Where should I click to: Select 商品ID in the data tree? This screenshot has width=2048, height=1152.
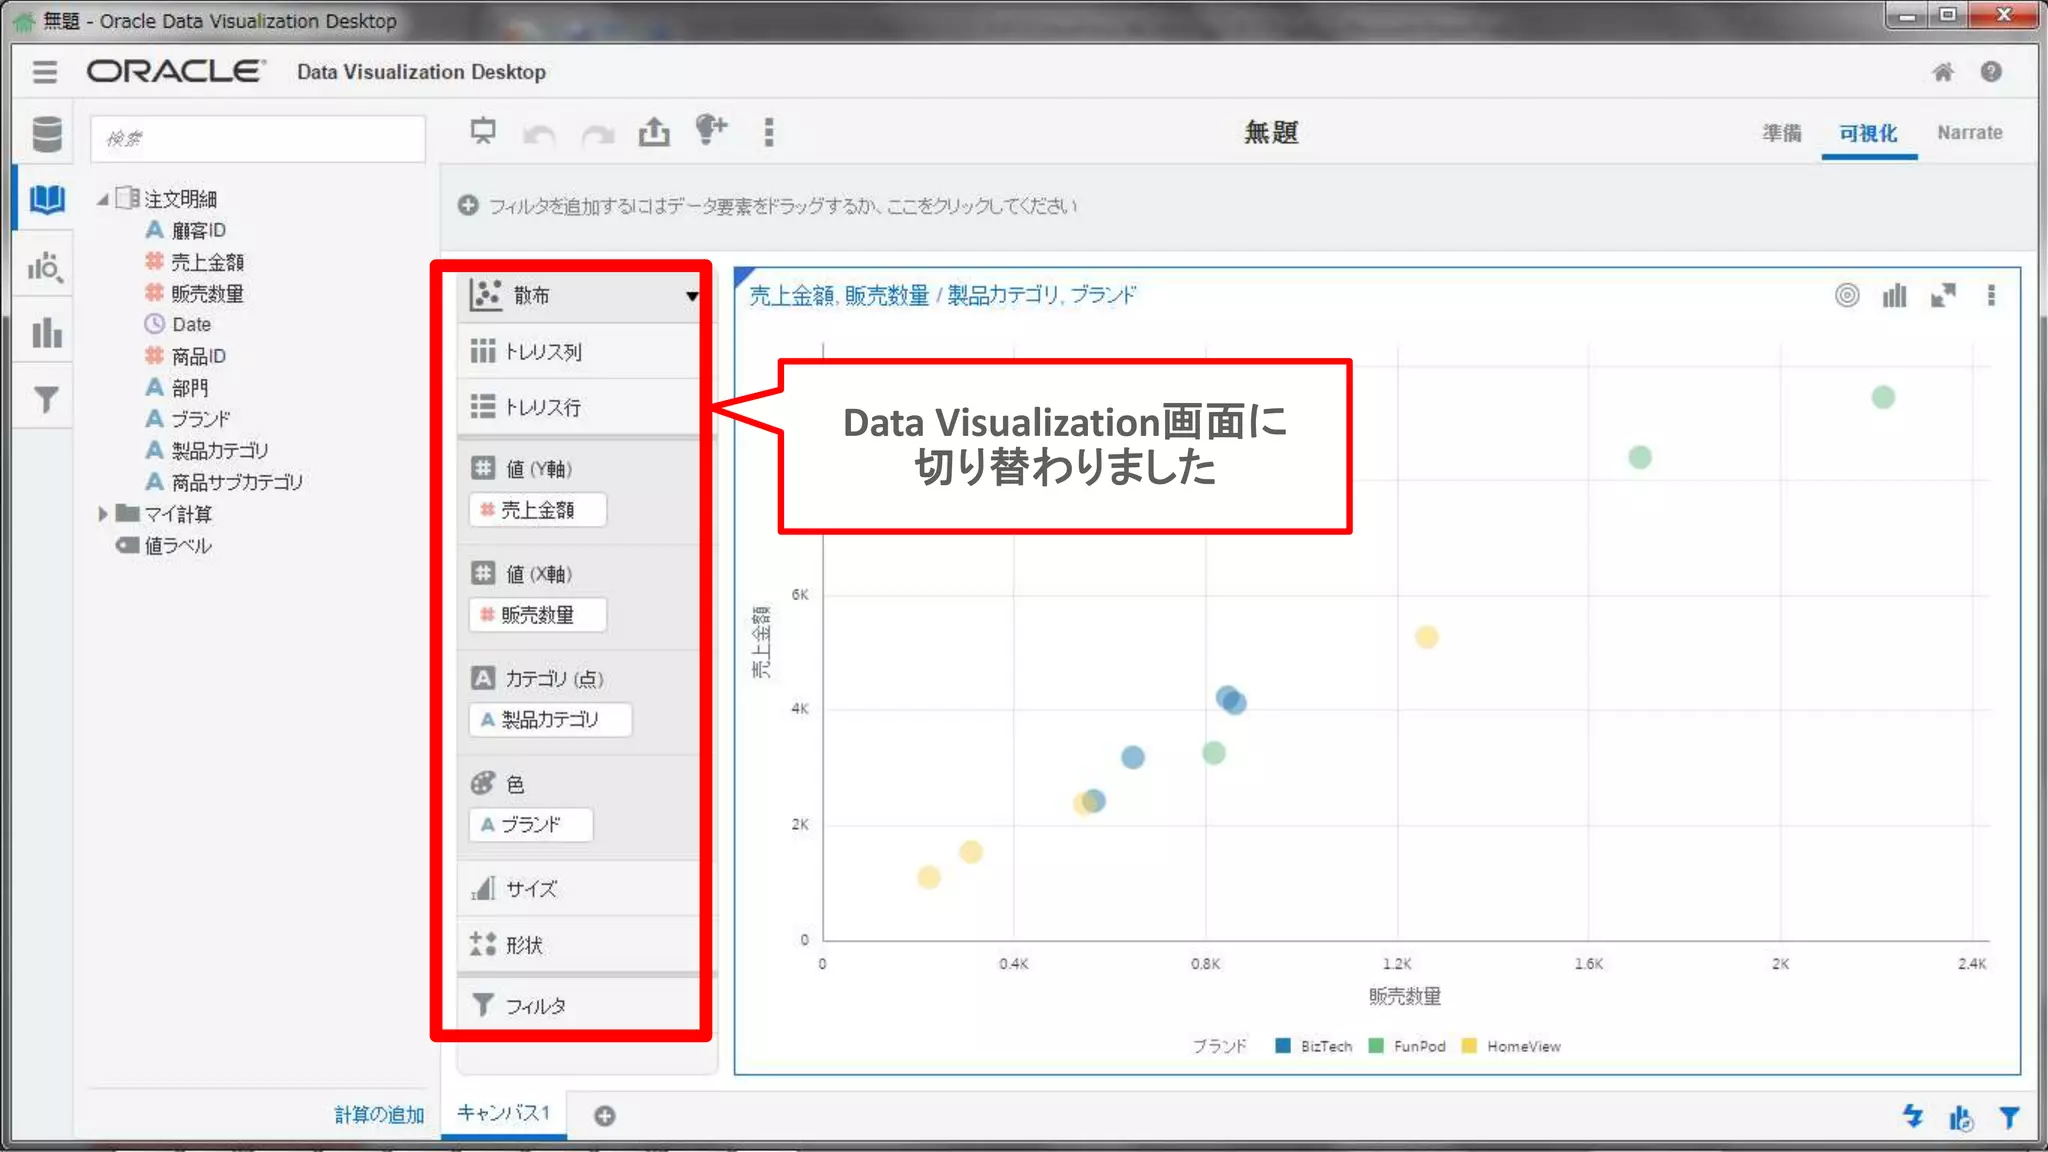(198, 356)
